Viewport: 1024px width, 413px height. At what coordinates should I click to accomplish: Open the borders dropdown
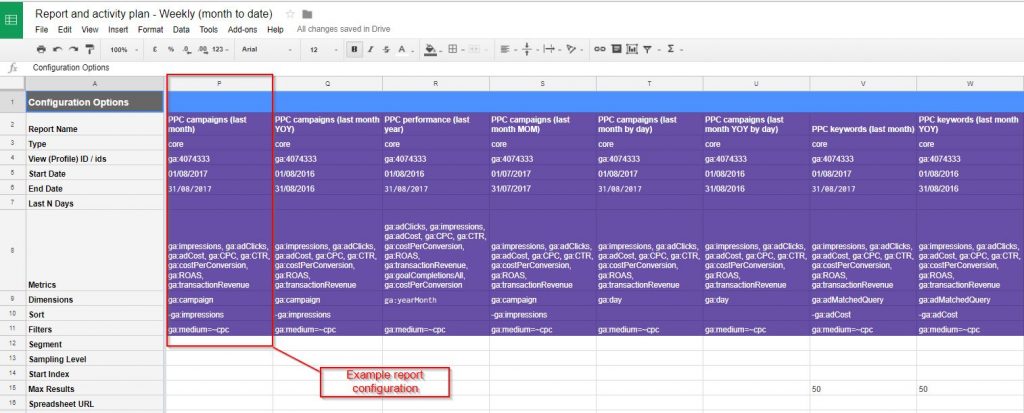click(x=456, y=49)
